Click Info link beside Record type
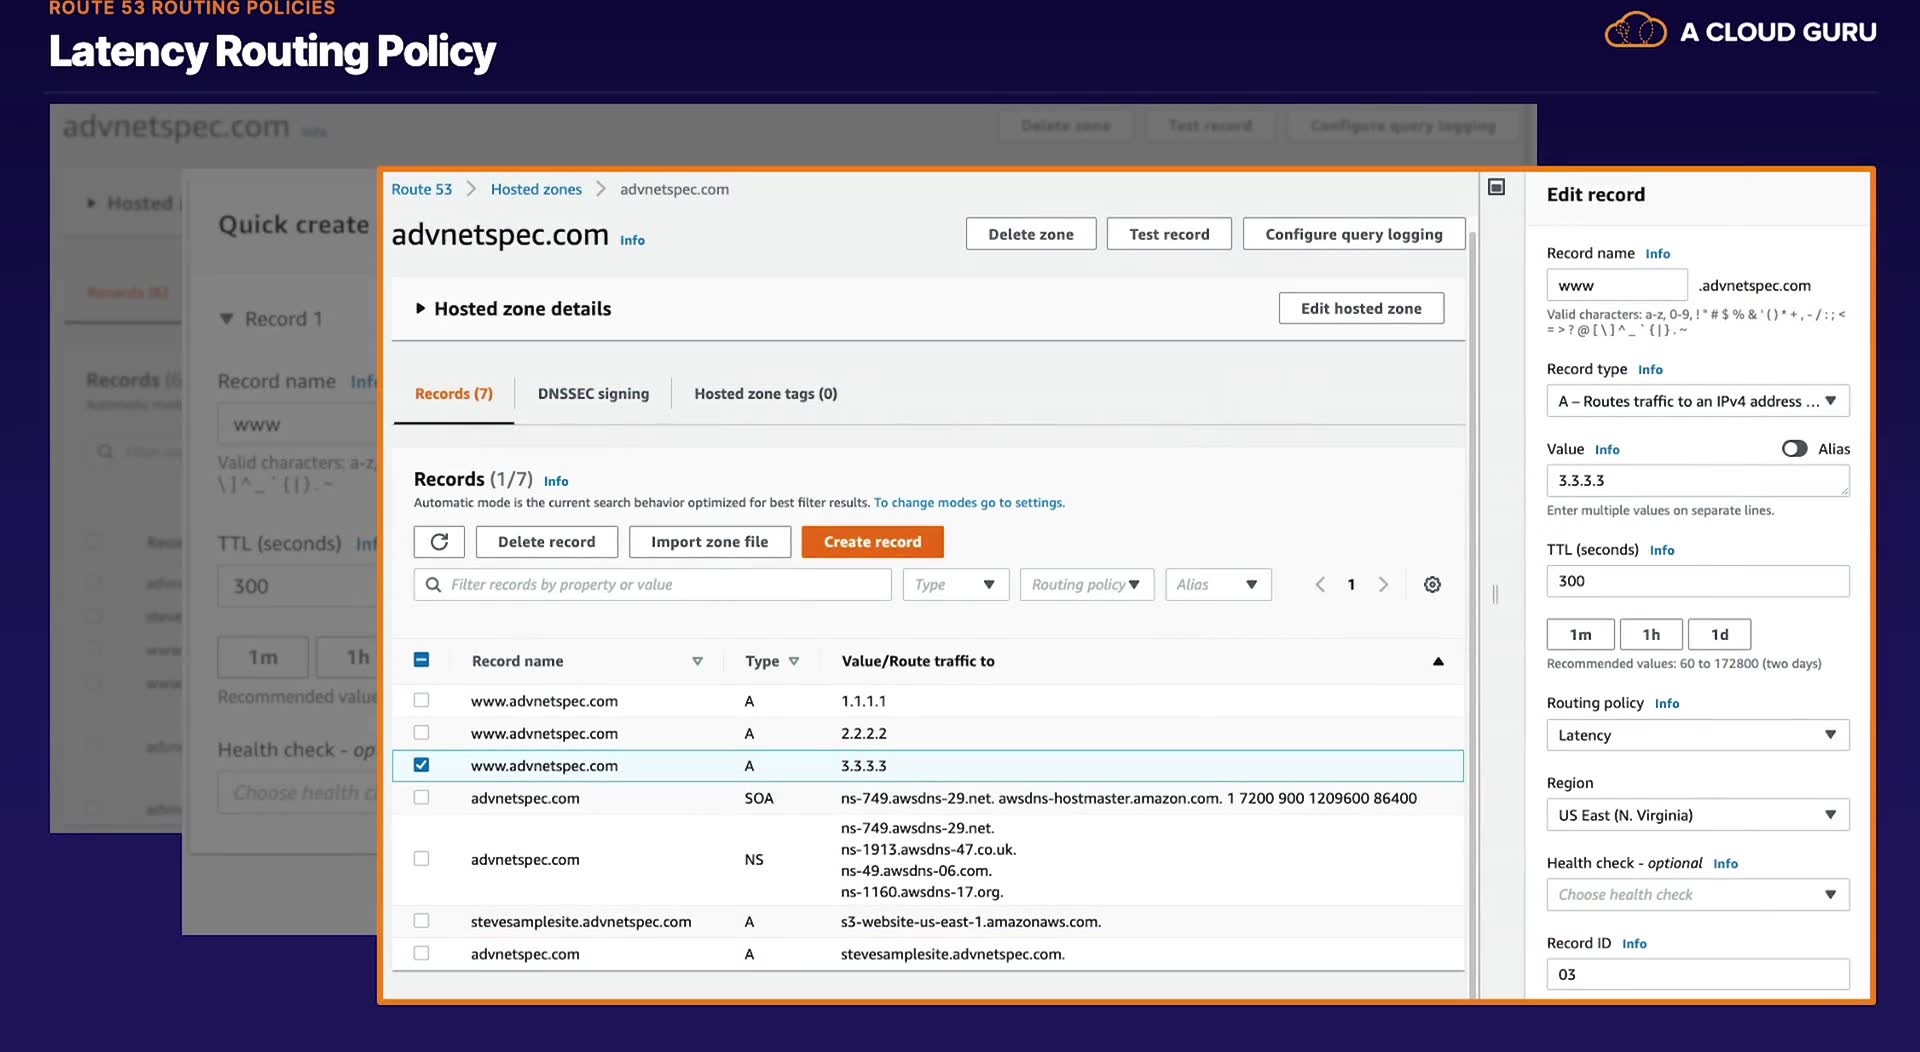 (x=1650, y=370)
